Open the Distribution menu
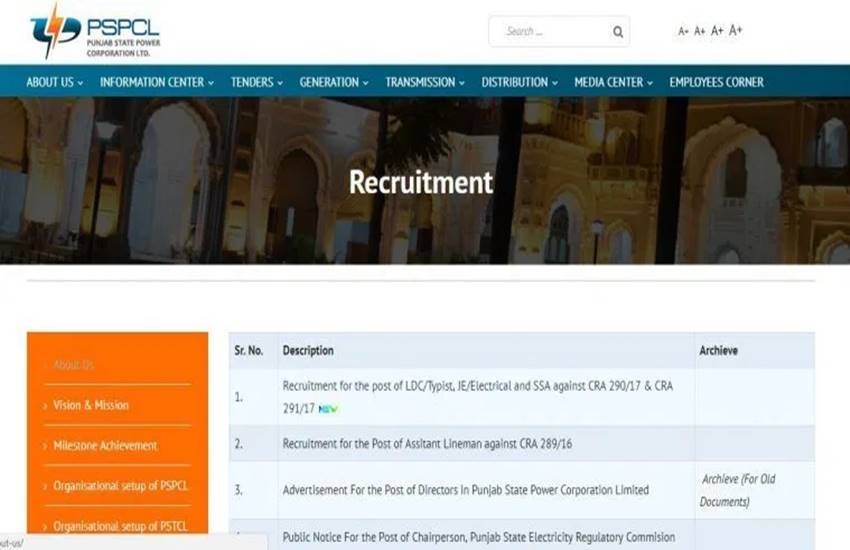 coord(520,82)
